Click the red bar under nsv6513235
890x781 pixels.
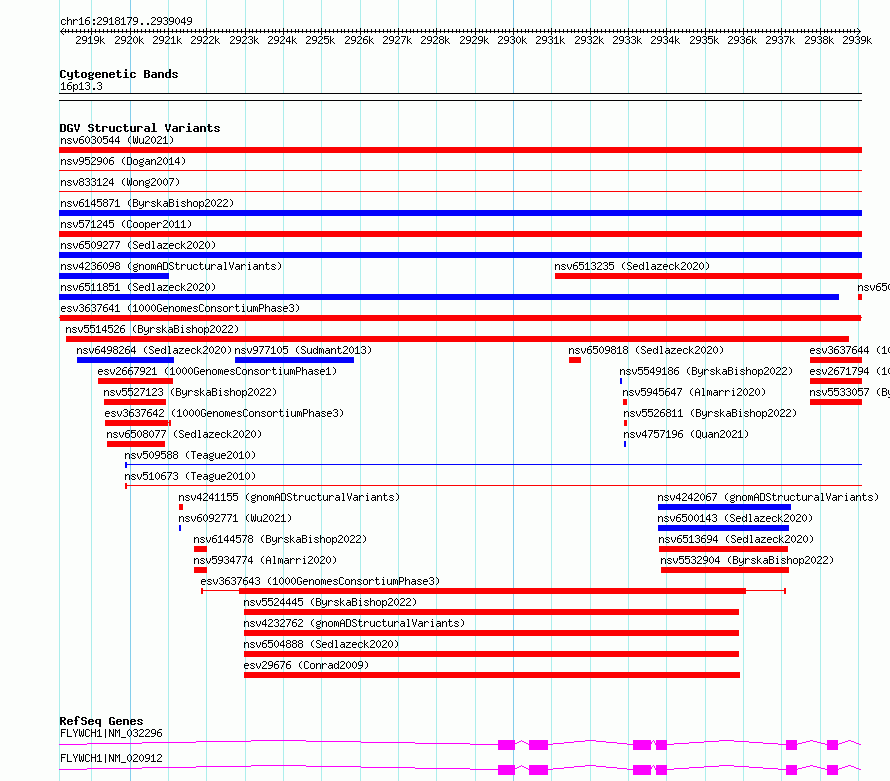[708, 276]
